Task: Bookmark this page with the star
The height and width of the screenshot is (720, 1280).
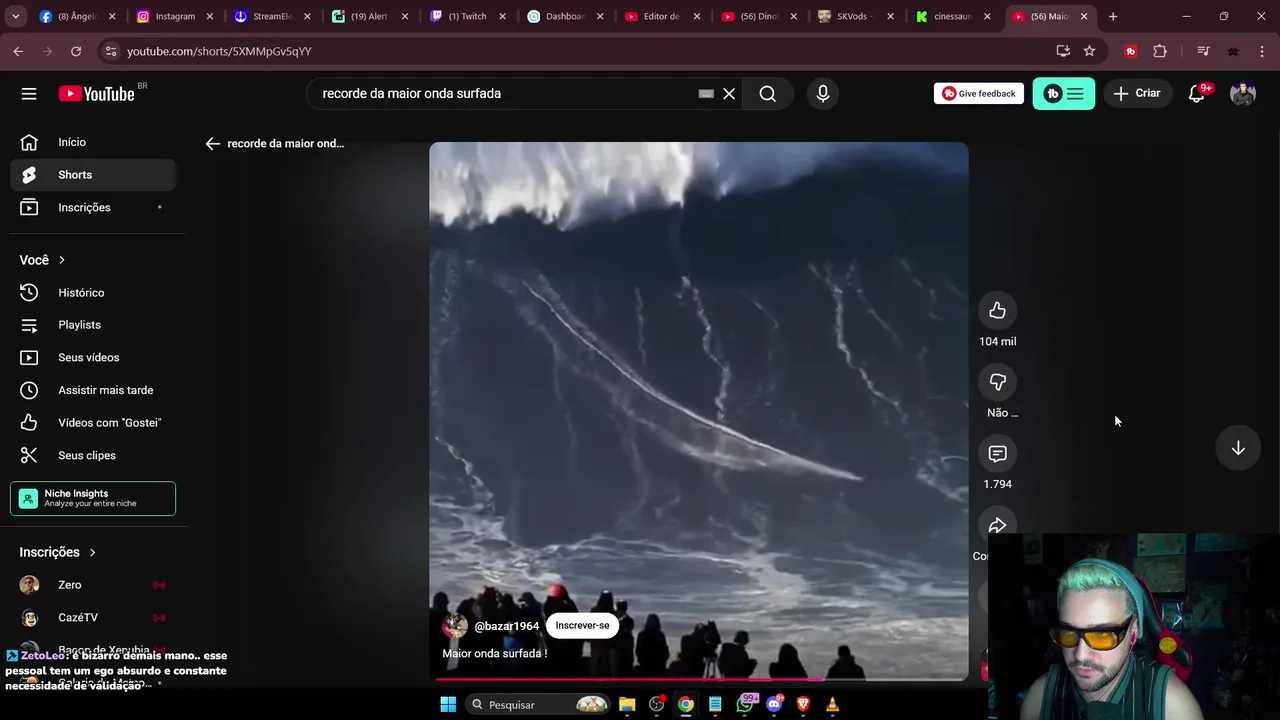Action: click(x=1089, y=51)
